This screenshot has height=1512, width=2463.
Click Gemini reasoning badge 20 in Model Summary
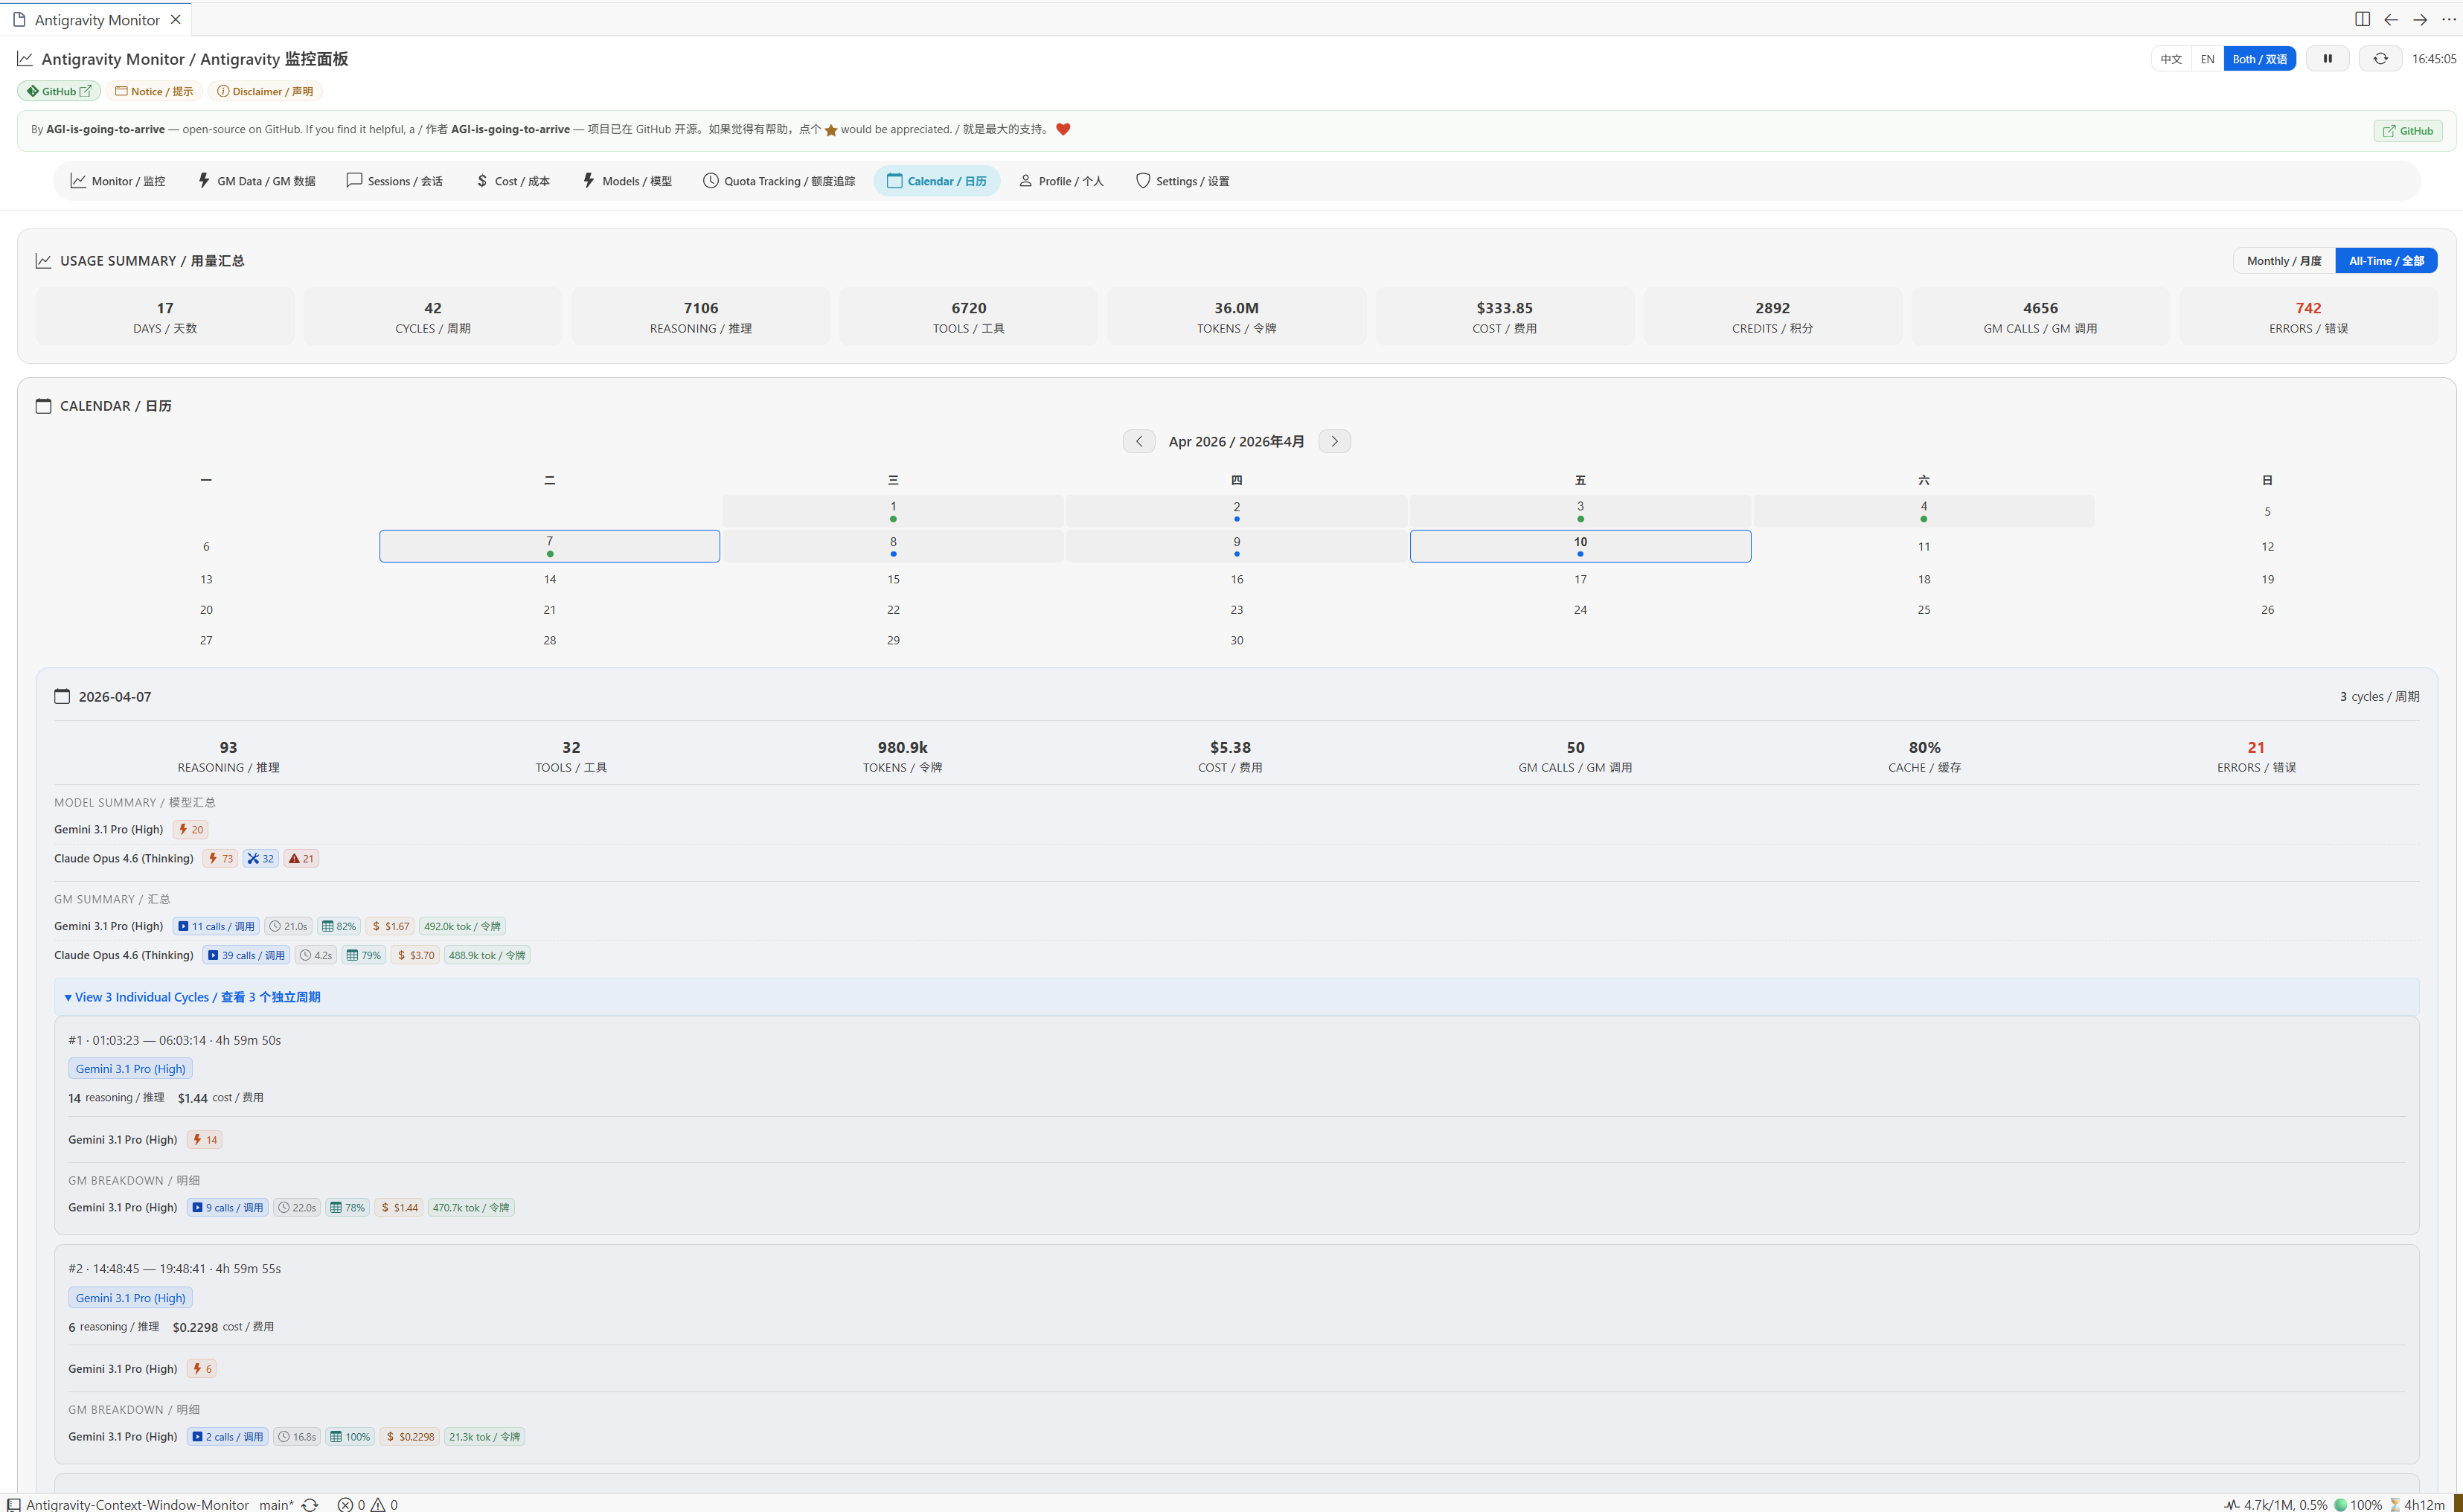click(190, 829)
